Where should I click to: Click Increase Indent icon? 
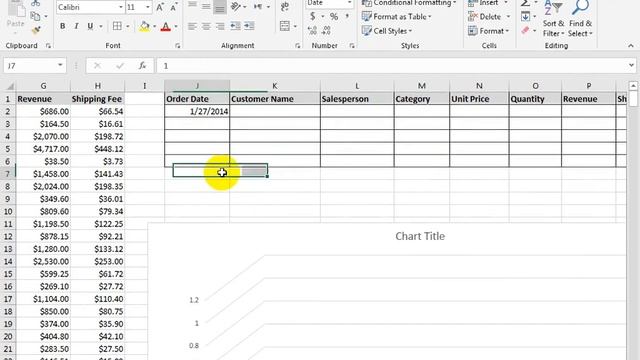pos(249,27)
